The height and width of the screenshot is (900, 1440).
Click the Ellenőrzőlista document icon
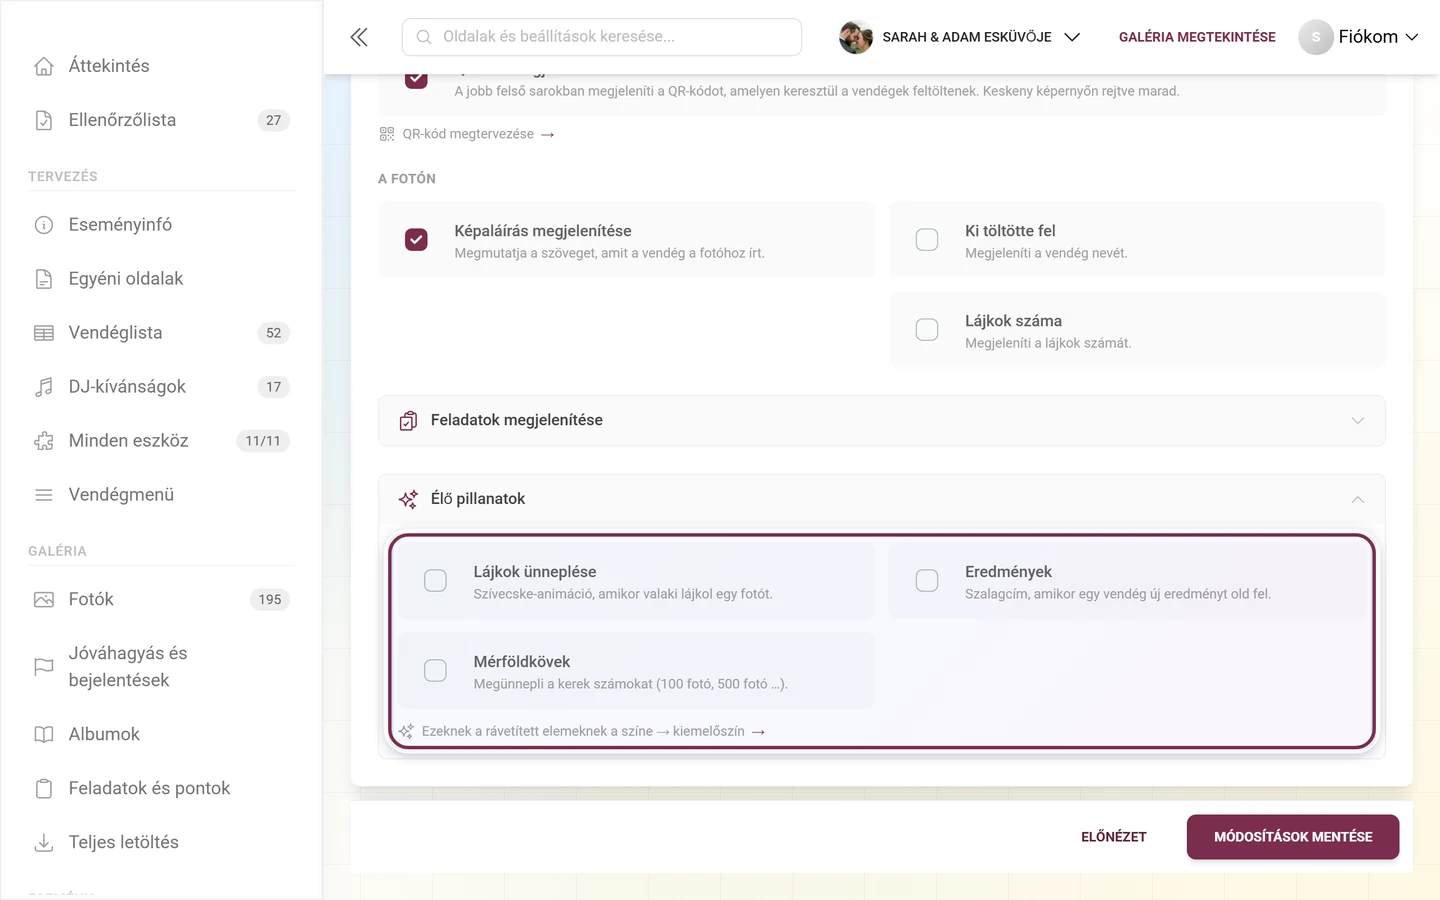[x=44, y=120]
